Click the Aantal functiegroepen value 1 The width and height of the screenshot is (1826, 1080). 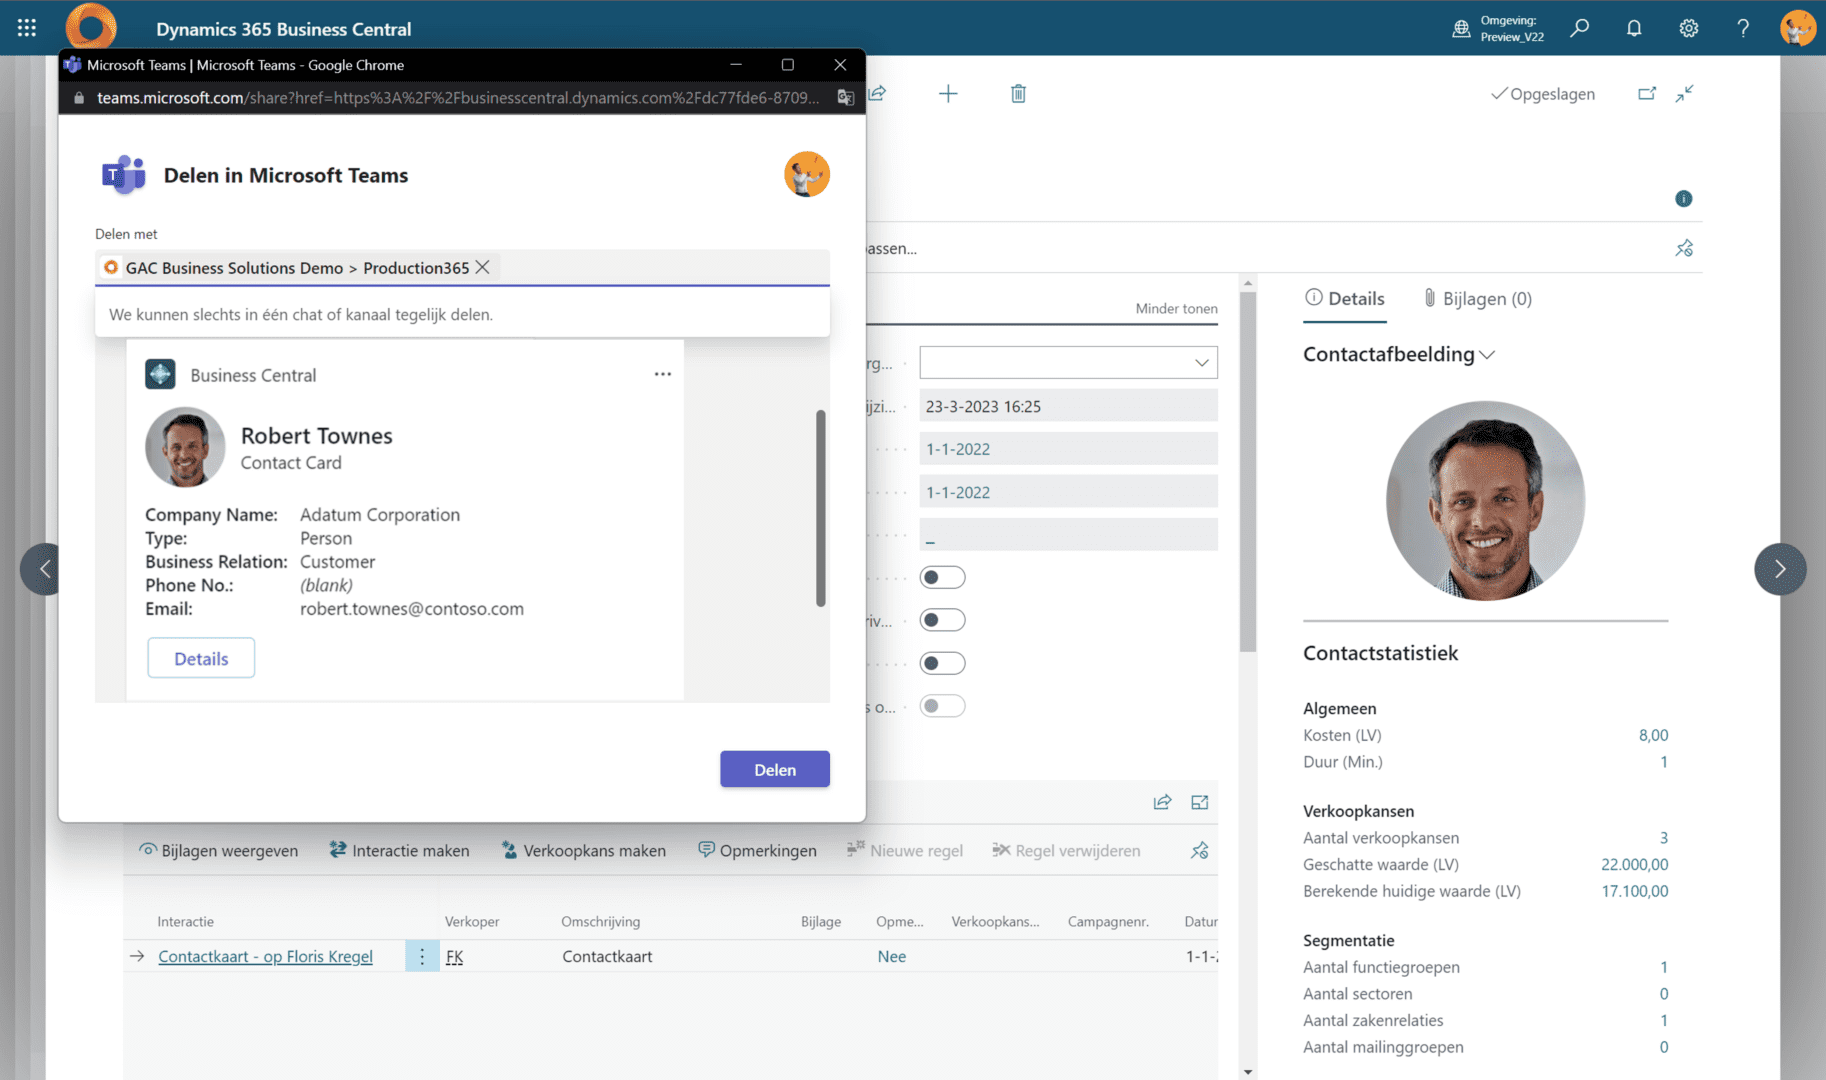point(1663,966)
